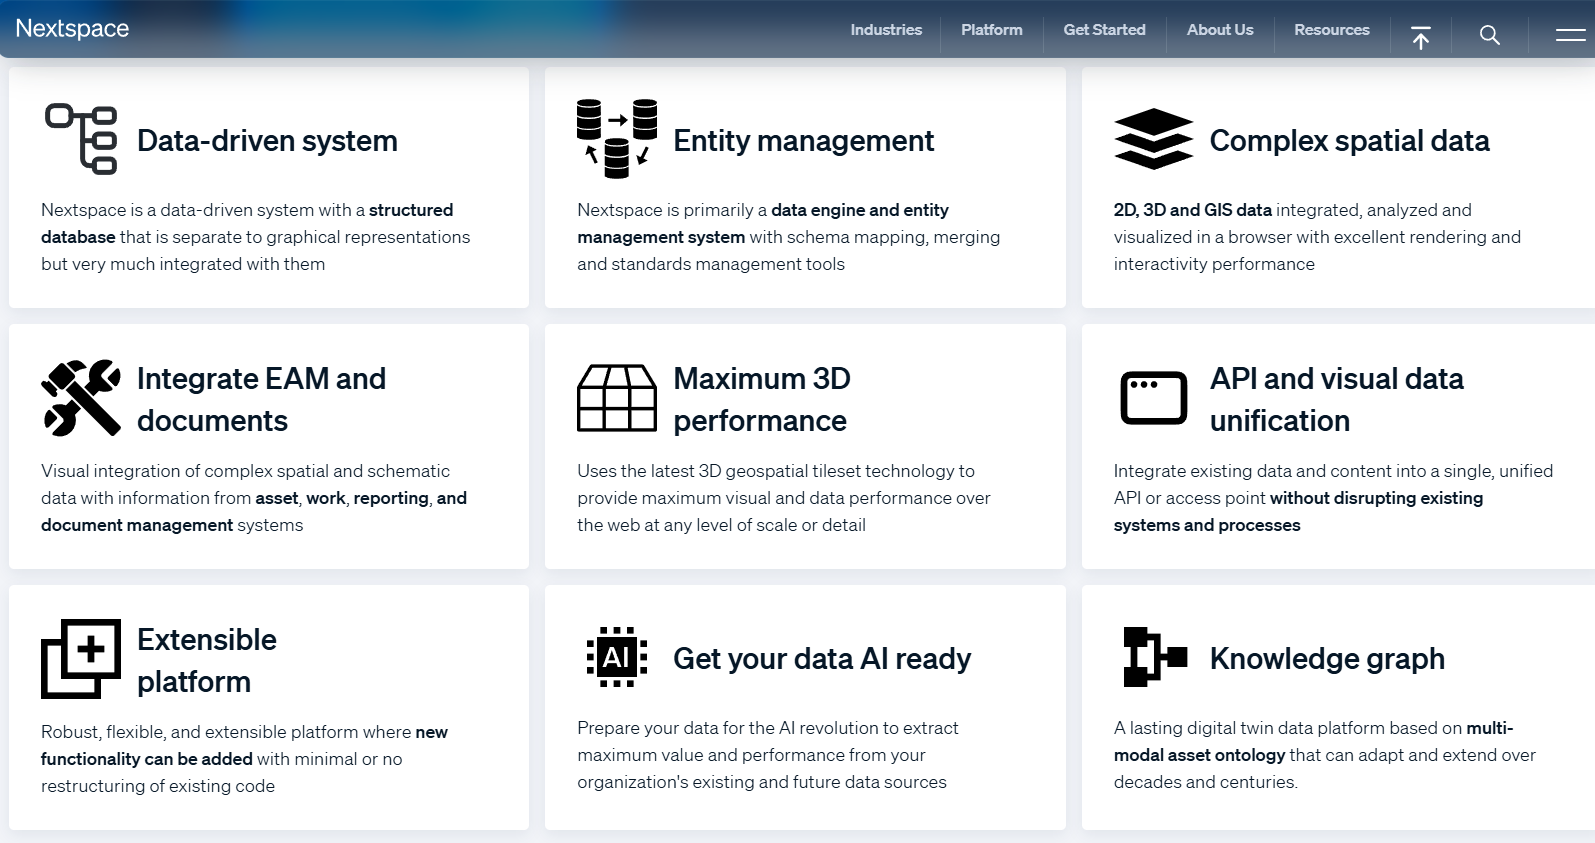Click the AI chip icon
Screen dimensions: 1595x843
(617, 657)
